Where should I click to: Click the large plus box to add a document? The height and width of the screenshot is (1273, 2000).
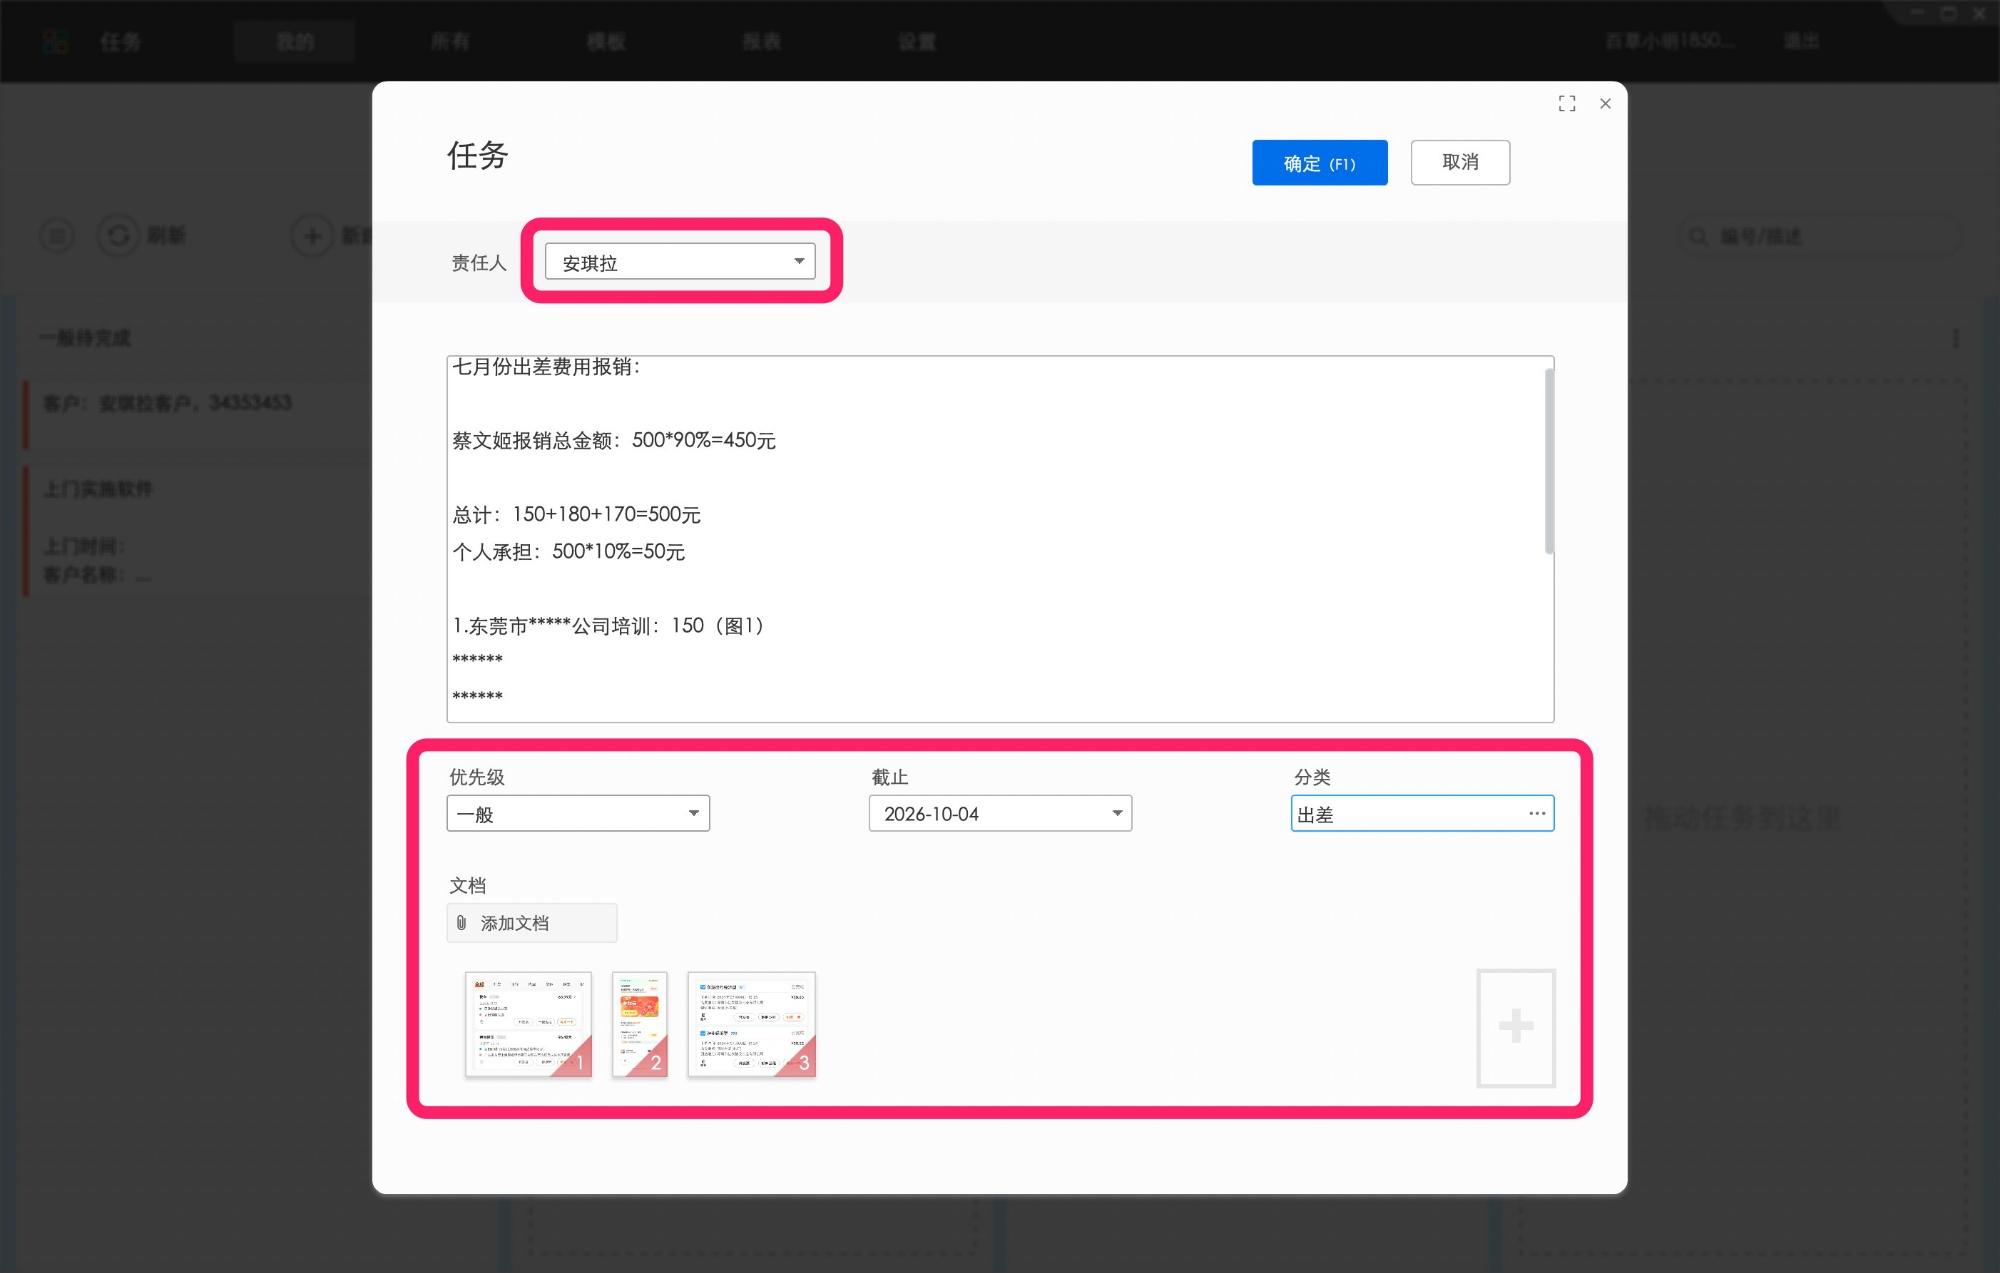(1516, 1027)
